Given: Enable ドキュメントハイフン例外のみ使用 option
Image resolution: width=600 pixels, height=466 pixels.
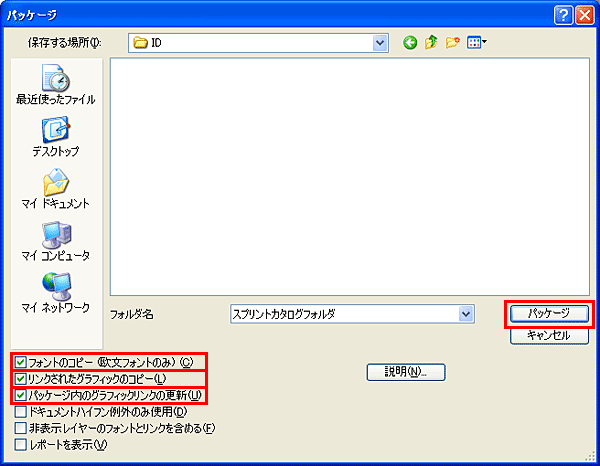Looking at the screenshot, I should click(x=20, y=412).
